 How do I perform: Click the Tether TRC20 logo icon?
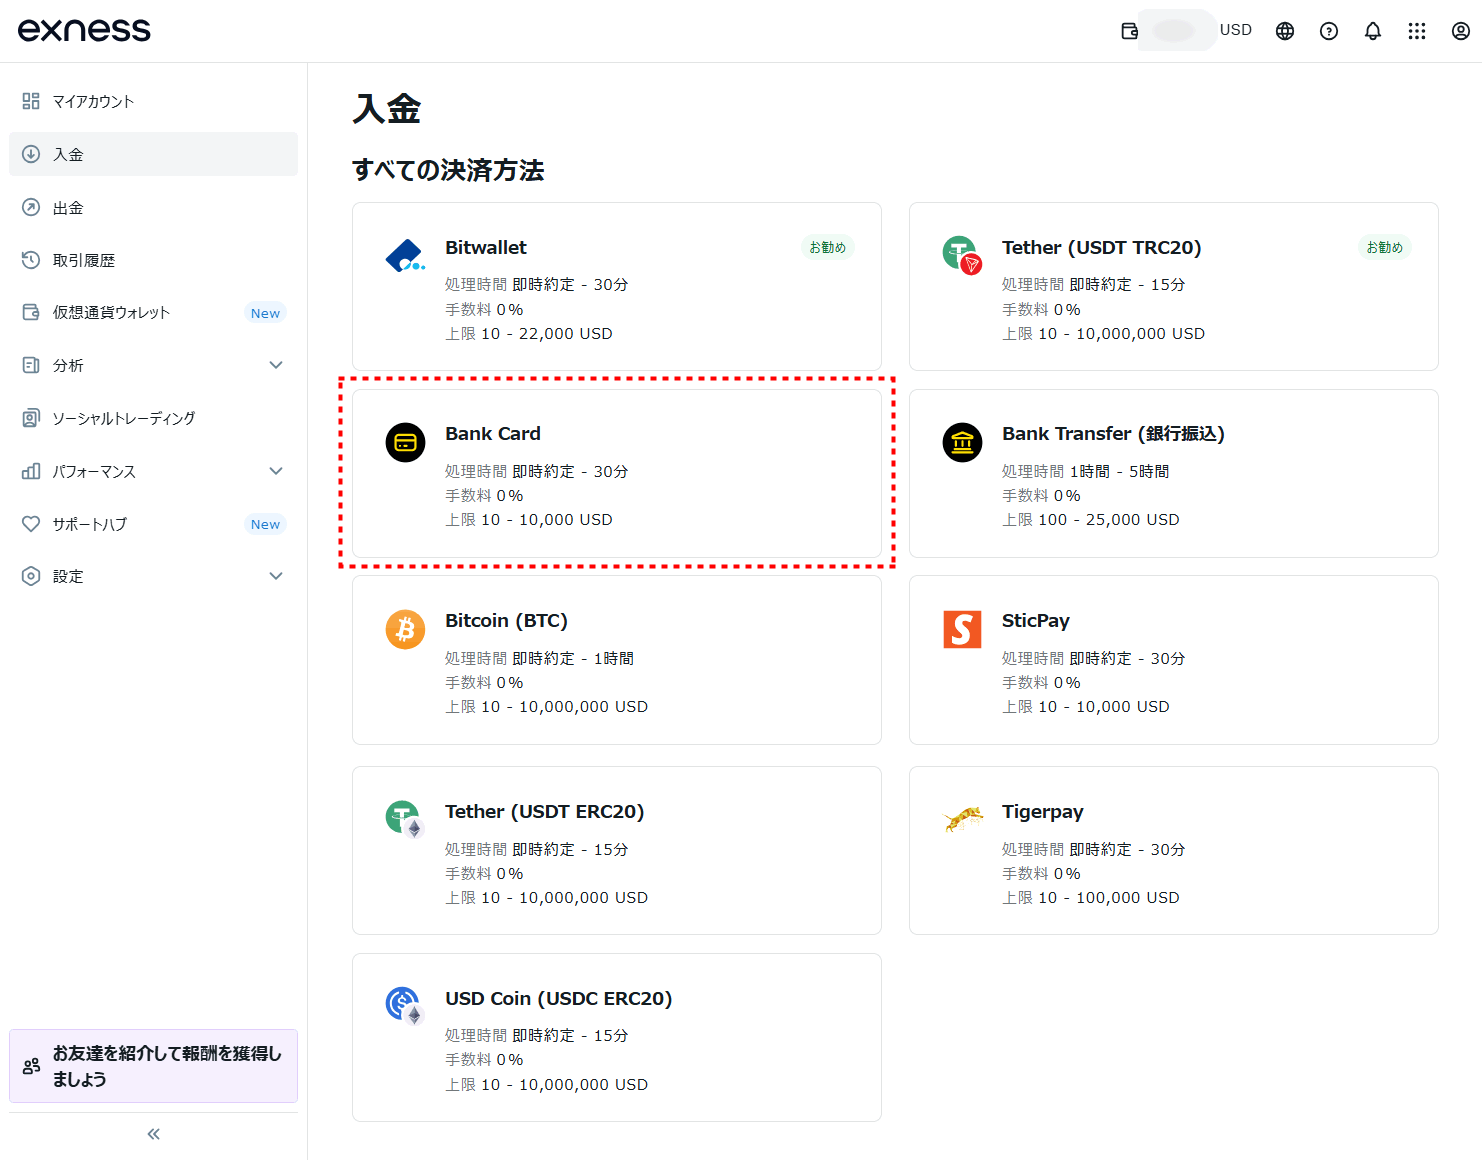[962, 255]
